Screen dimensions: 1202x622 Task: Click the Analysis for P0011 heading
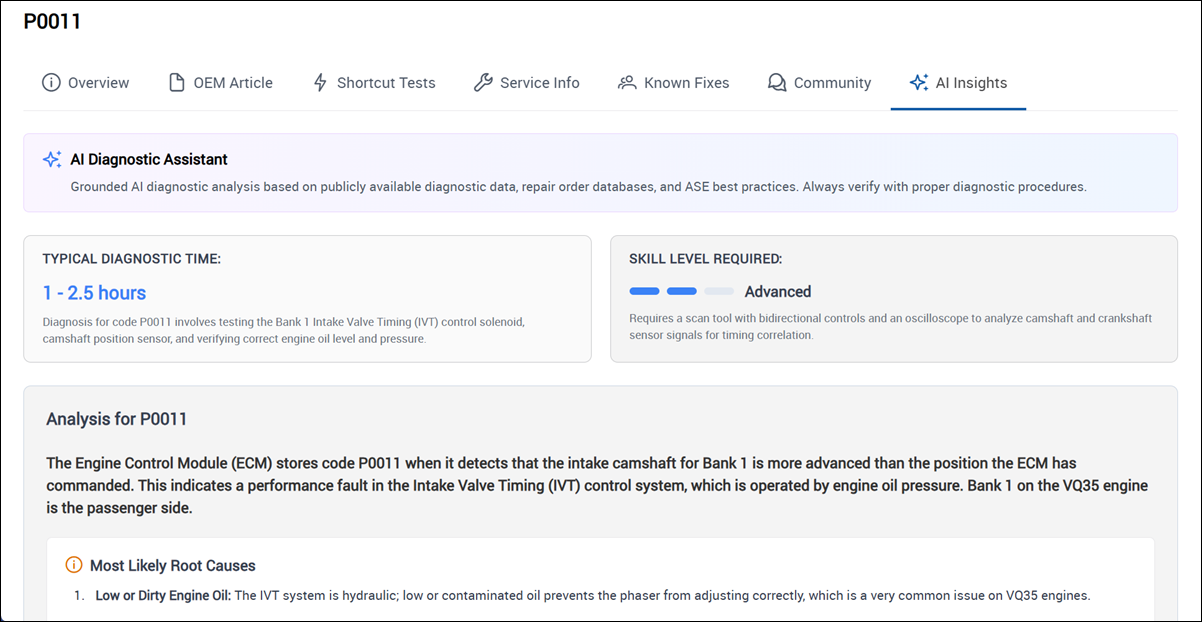coord(116,419)
